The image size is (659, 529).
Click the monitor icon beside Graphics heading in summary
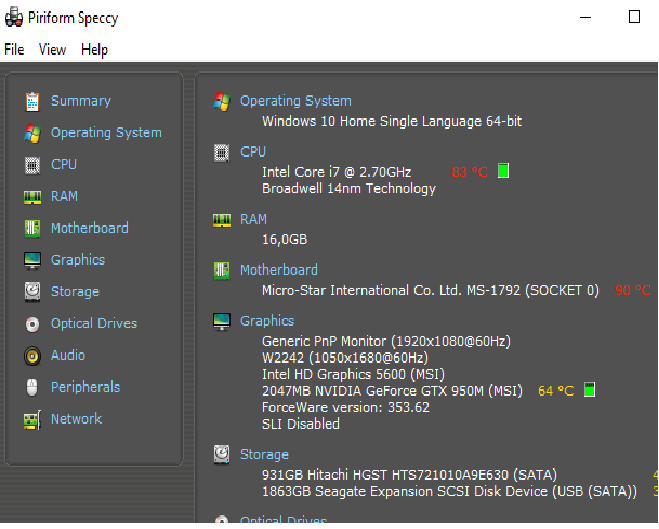click(221, 322)
